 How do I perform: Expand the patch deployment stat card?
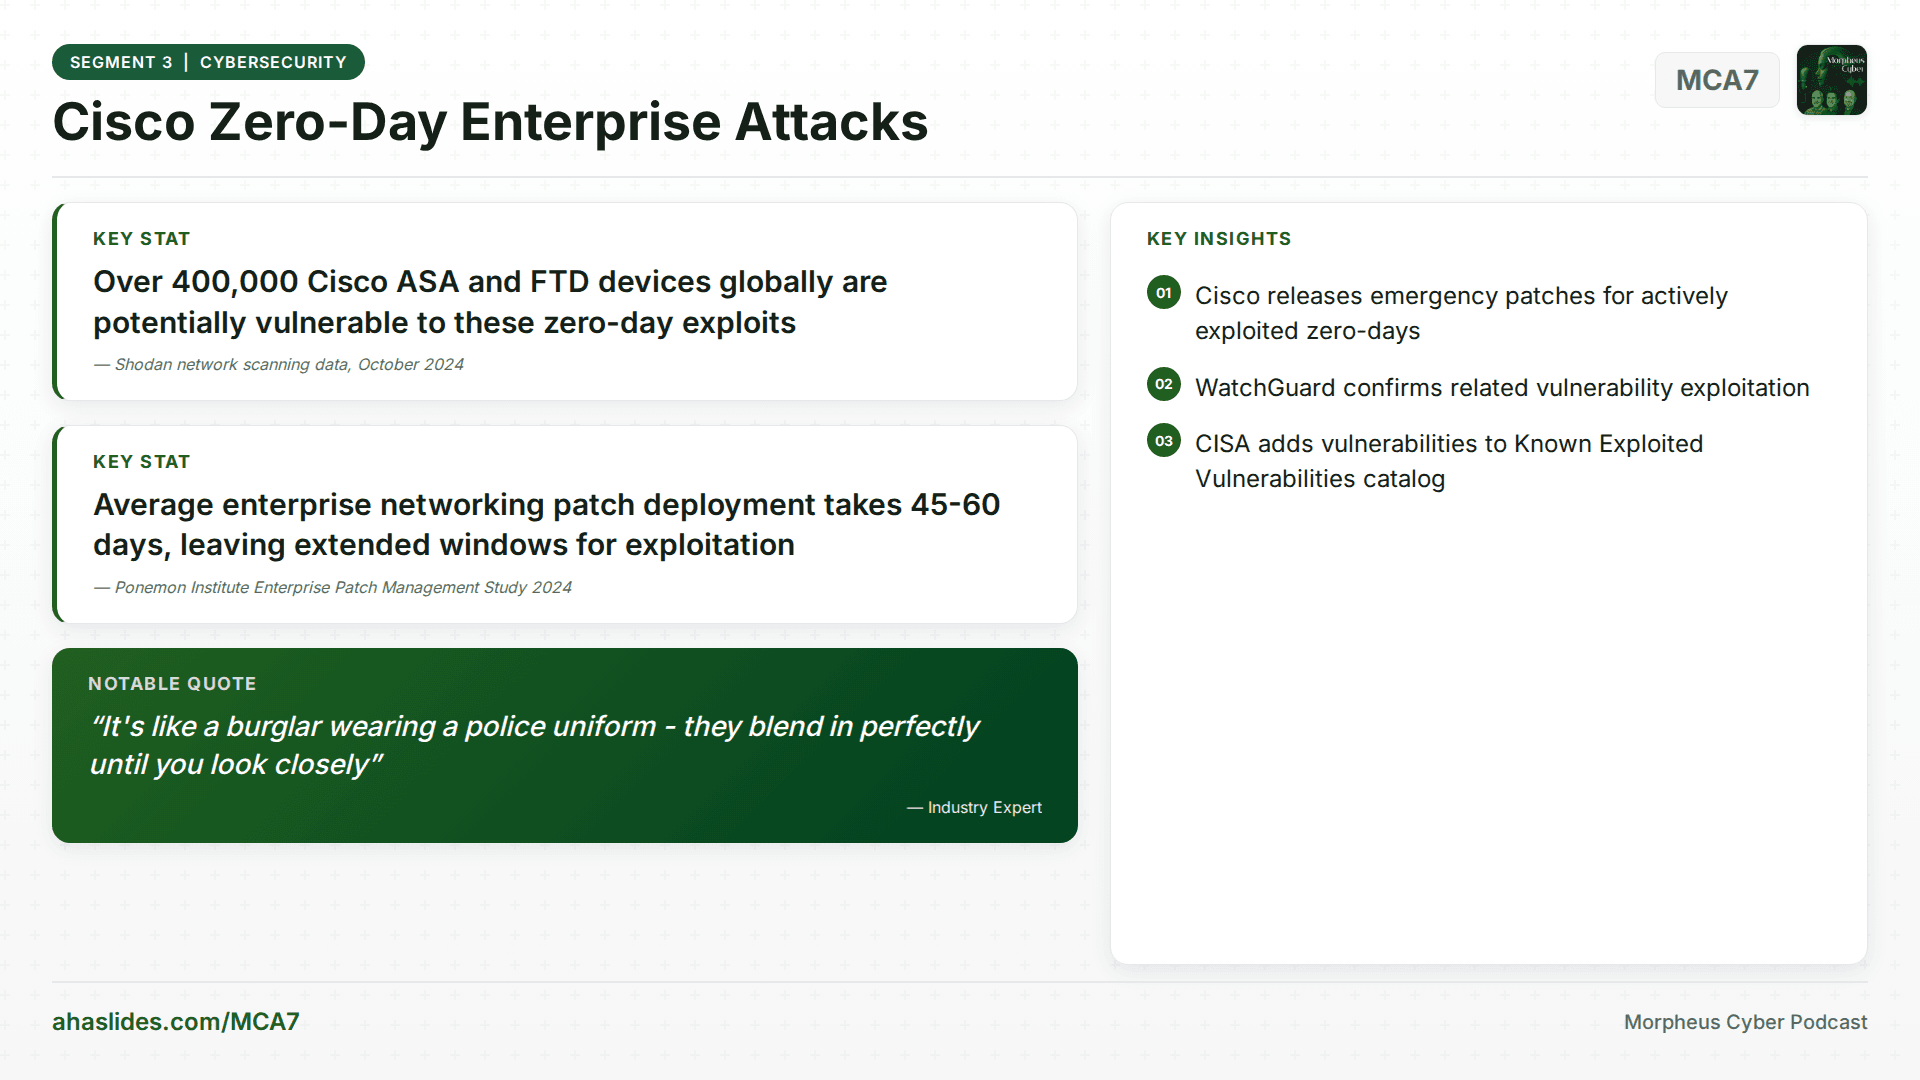[565, 524]
